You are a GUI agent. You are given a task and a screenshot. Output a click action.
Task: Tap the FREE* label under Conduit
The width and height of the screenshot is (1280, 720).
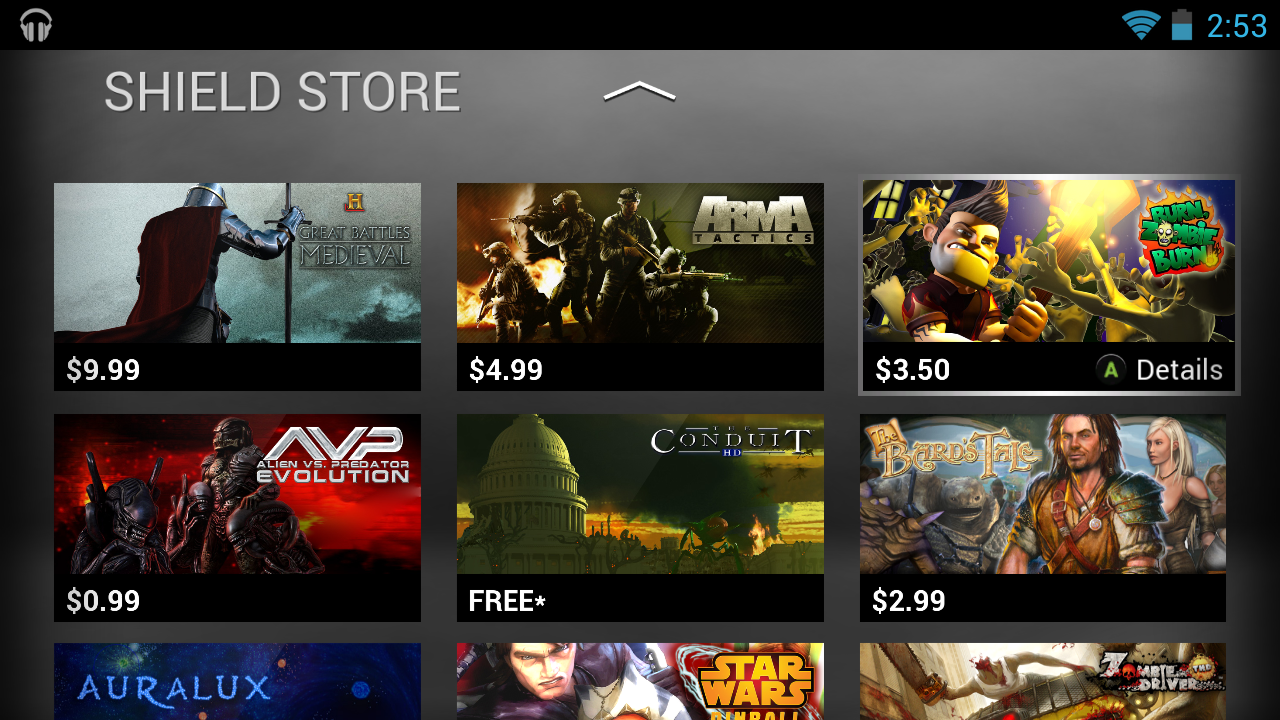click(507, 601)
